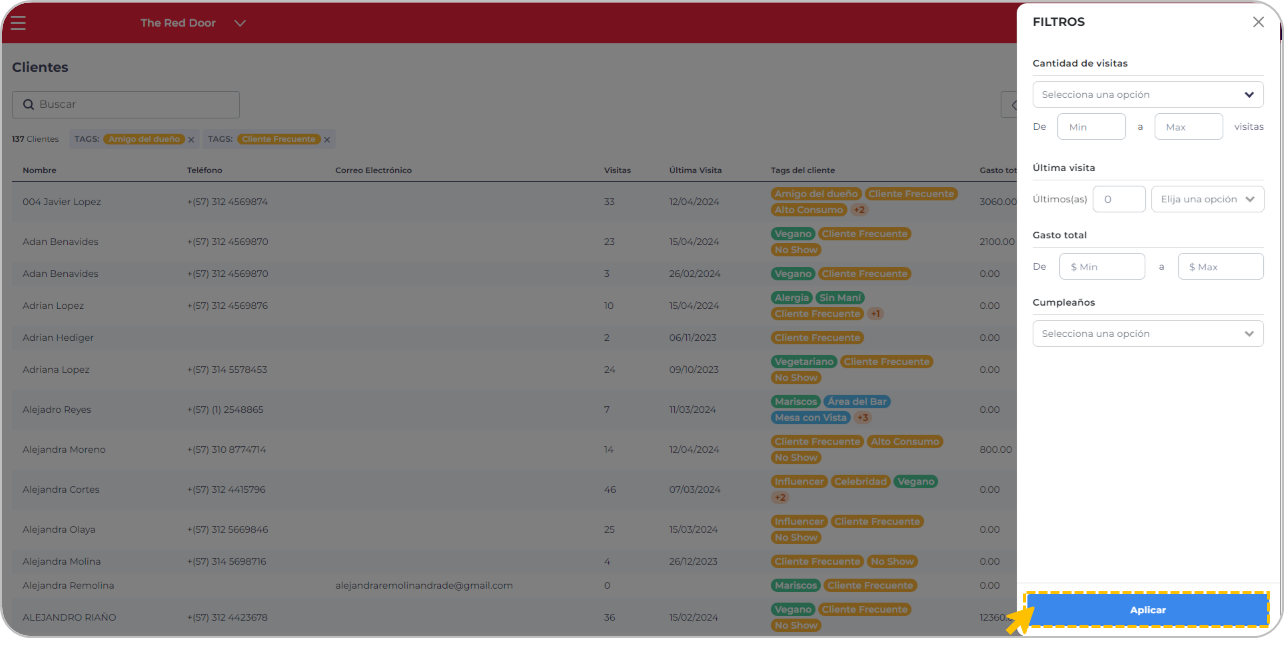Viewport: 1284px width, 645px height.
Task: Click phone +(57) 314 5578453
Action: click(227, 370)
